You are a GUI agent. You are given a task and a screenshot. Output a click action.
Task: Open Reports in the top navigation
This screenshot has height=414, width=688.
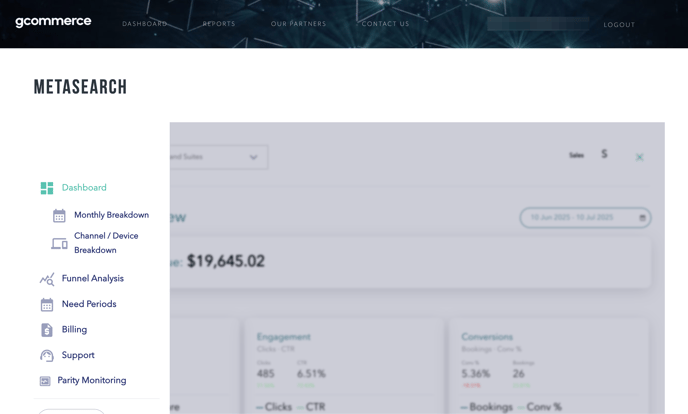pos(219,24)
